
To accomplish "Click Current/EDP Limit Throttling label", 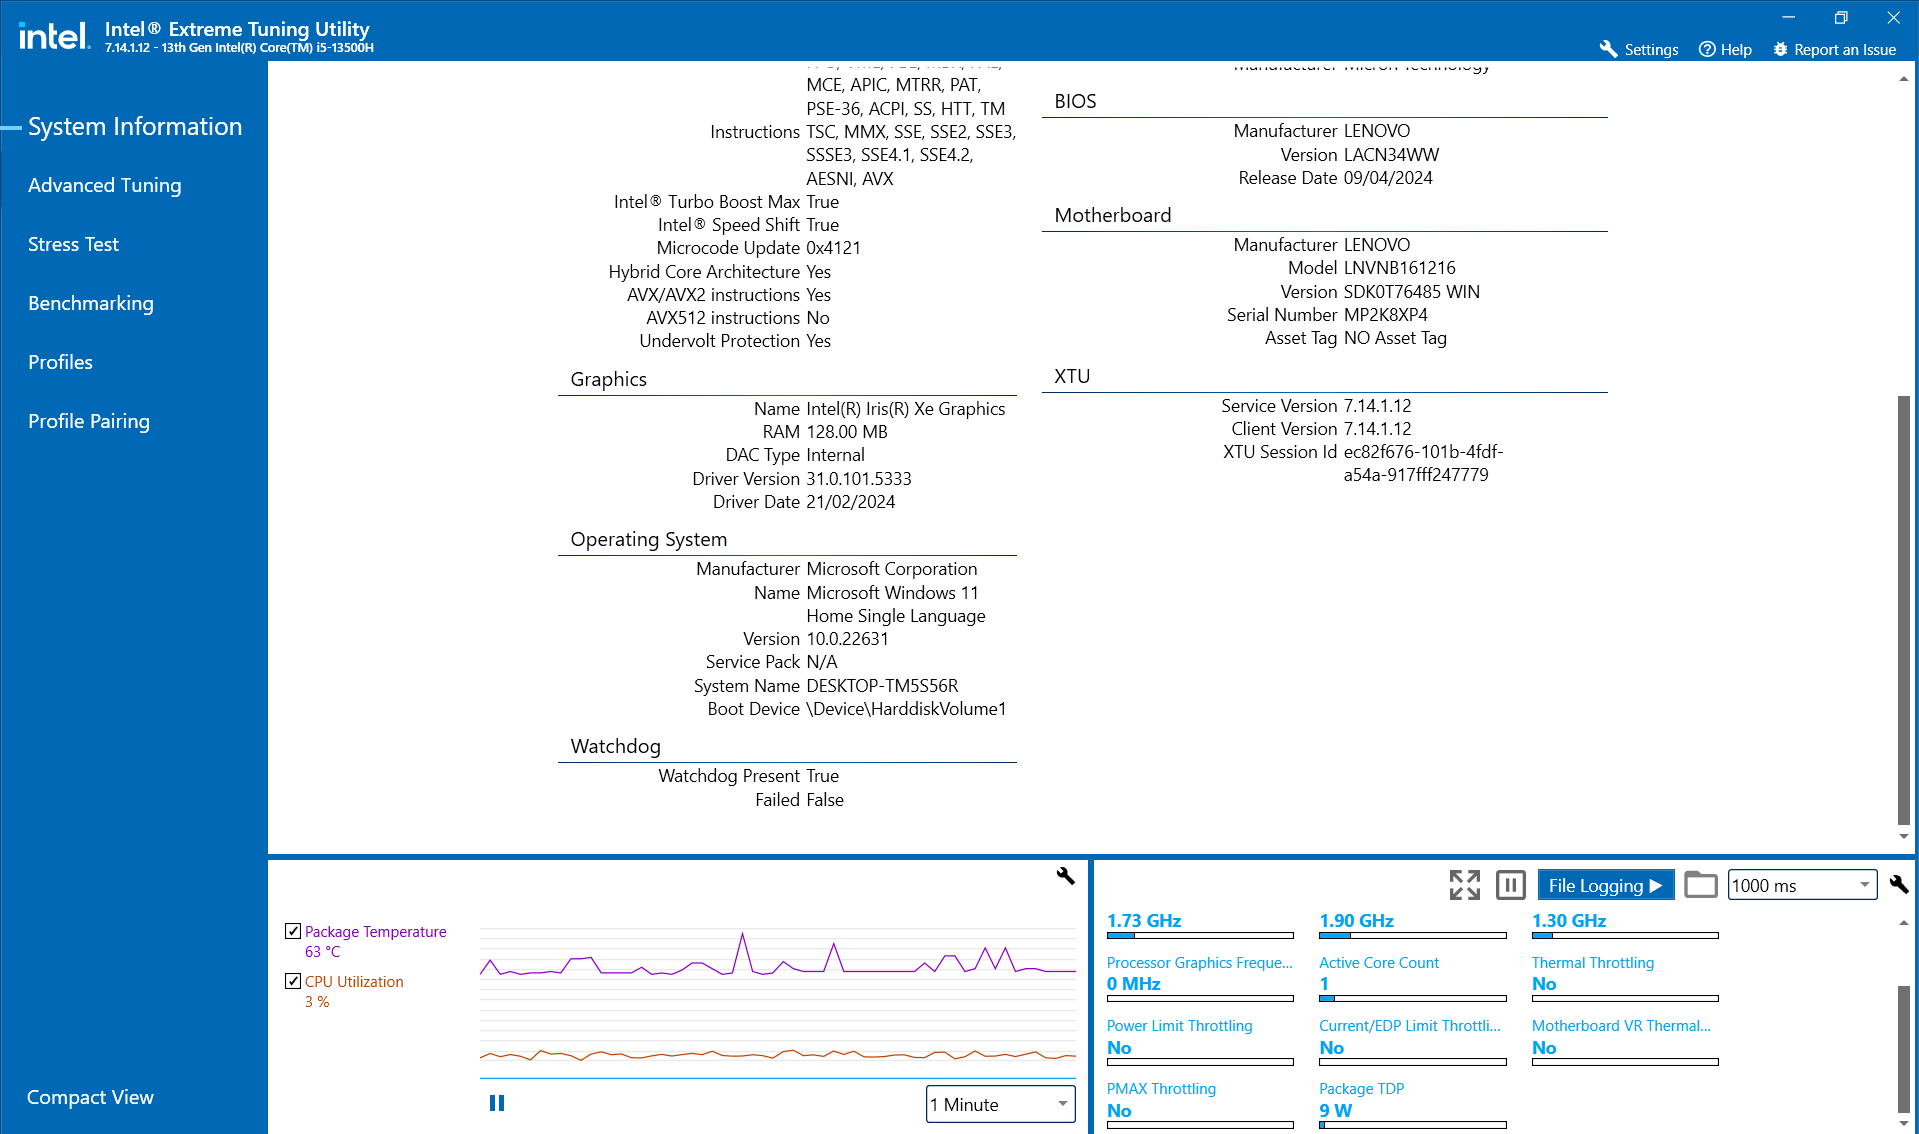I will point(1410,1025).
